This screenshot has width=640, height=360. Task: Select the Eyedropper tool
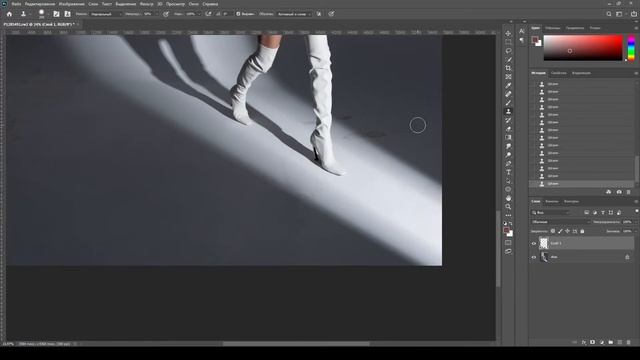pyautogui.click(x=508, y=85)
